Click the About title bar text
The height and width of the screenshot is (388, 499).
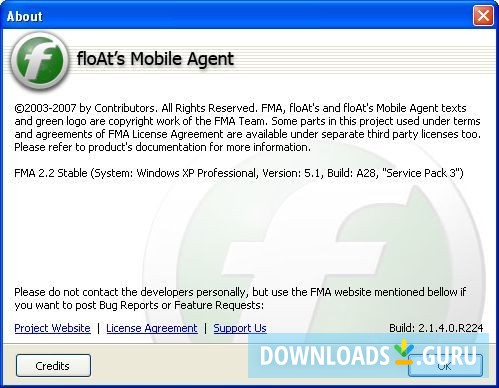pos(25,16)
